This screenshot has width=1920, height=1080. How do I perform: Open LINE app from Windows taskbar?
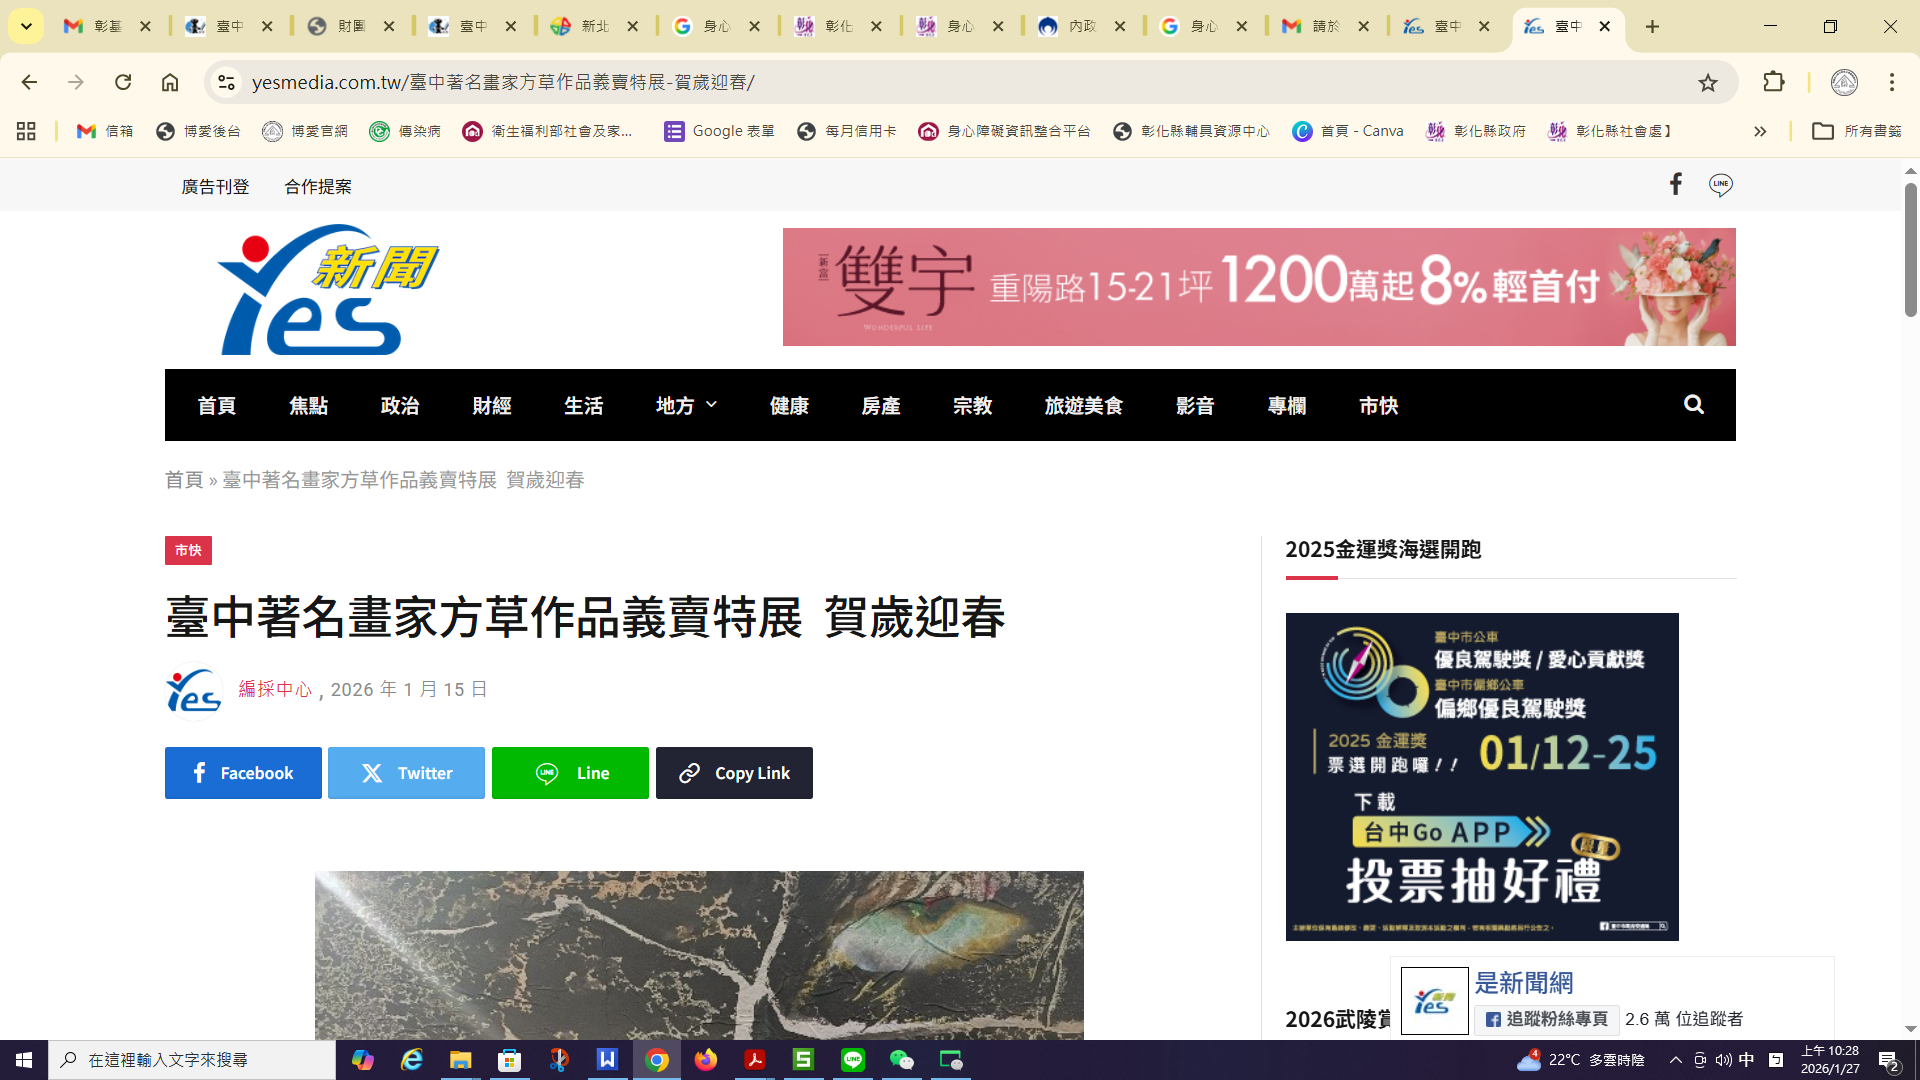(853, 1060)
